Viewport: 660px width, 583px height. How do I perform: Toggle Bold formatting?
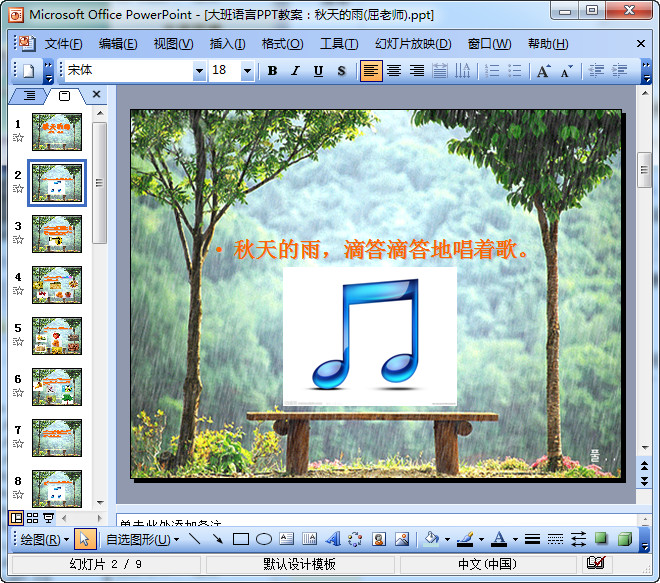pos(272,71)
